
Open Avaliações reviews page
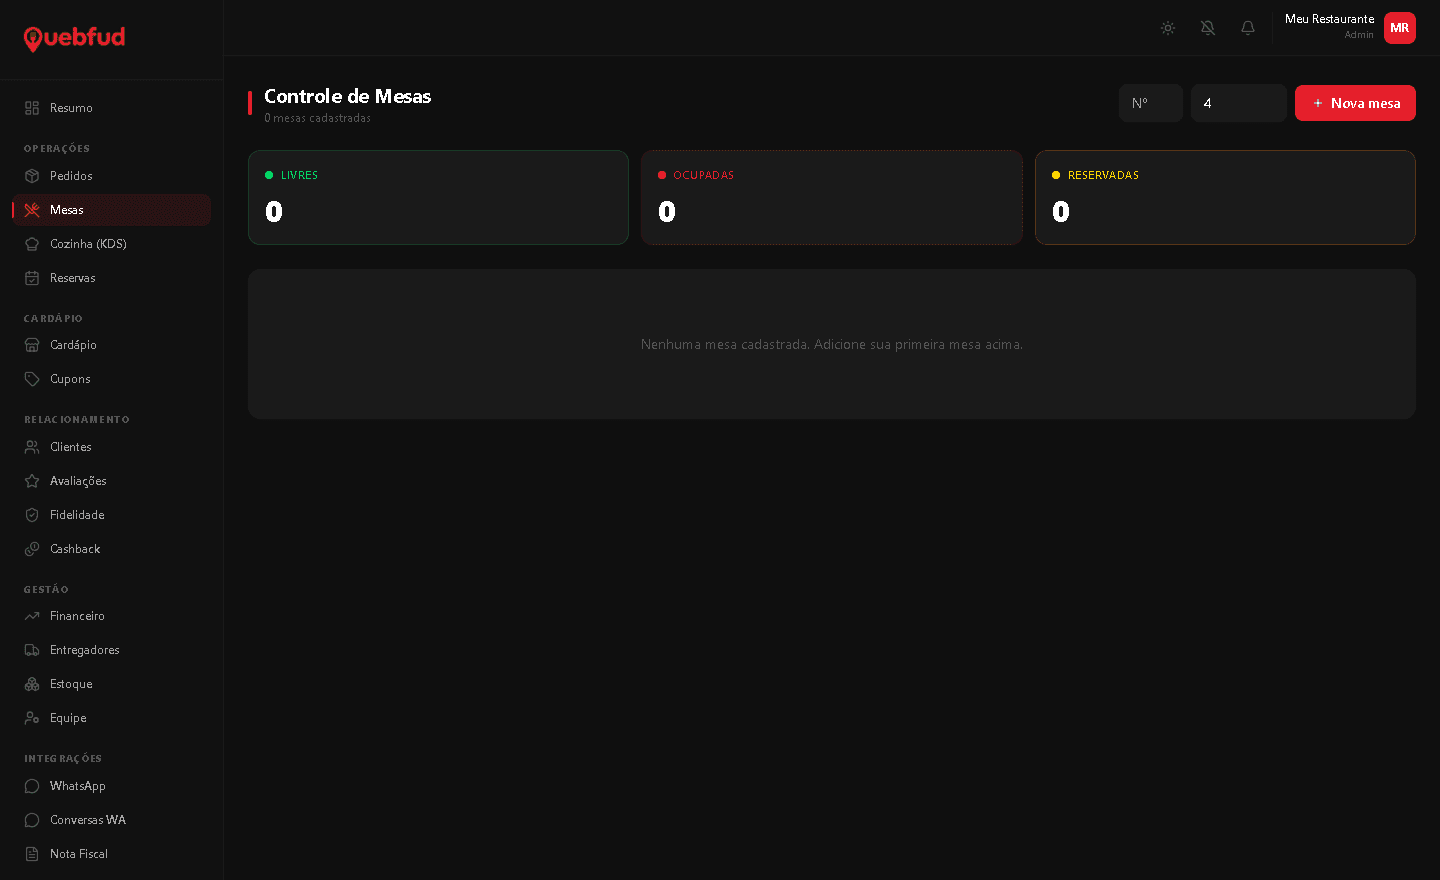(111, 481)
